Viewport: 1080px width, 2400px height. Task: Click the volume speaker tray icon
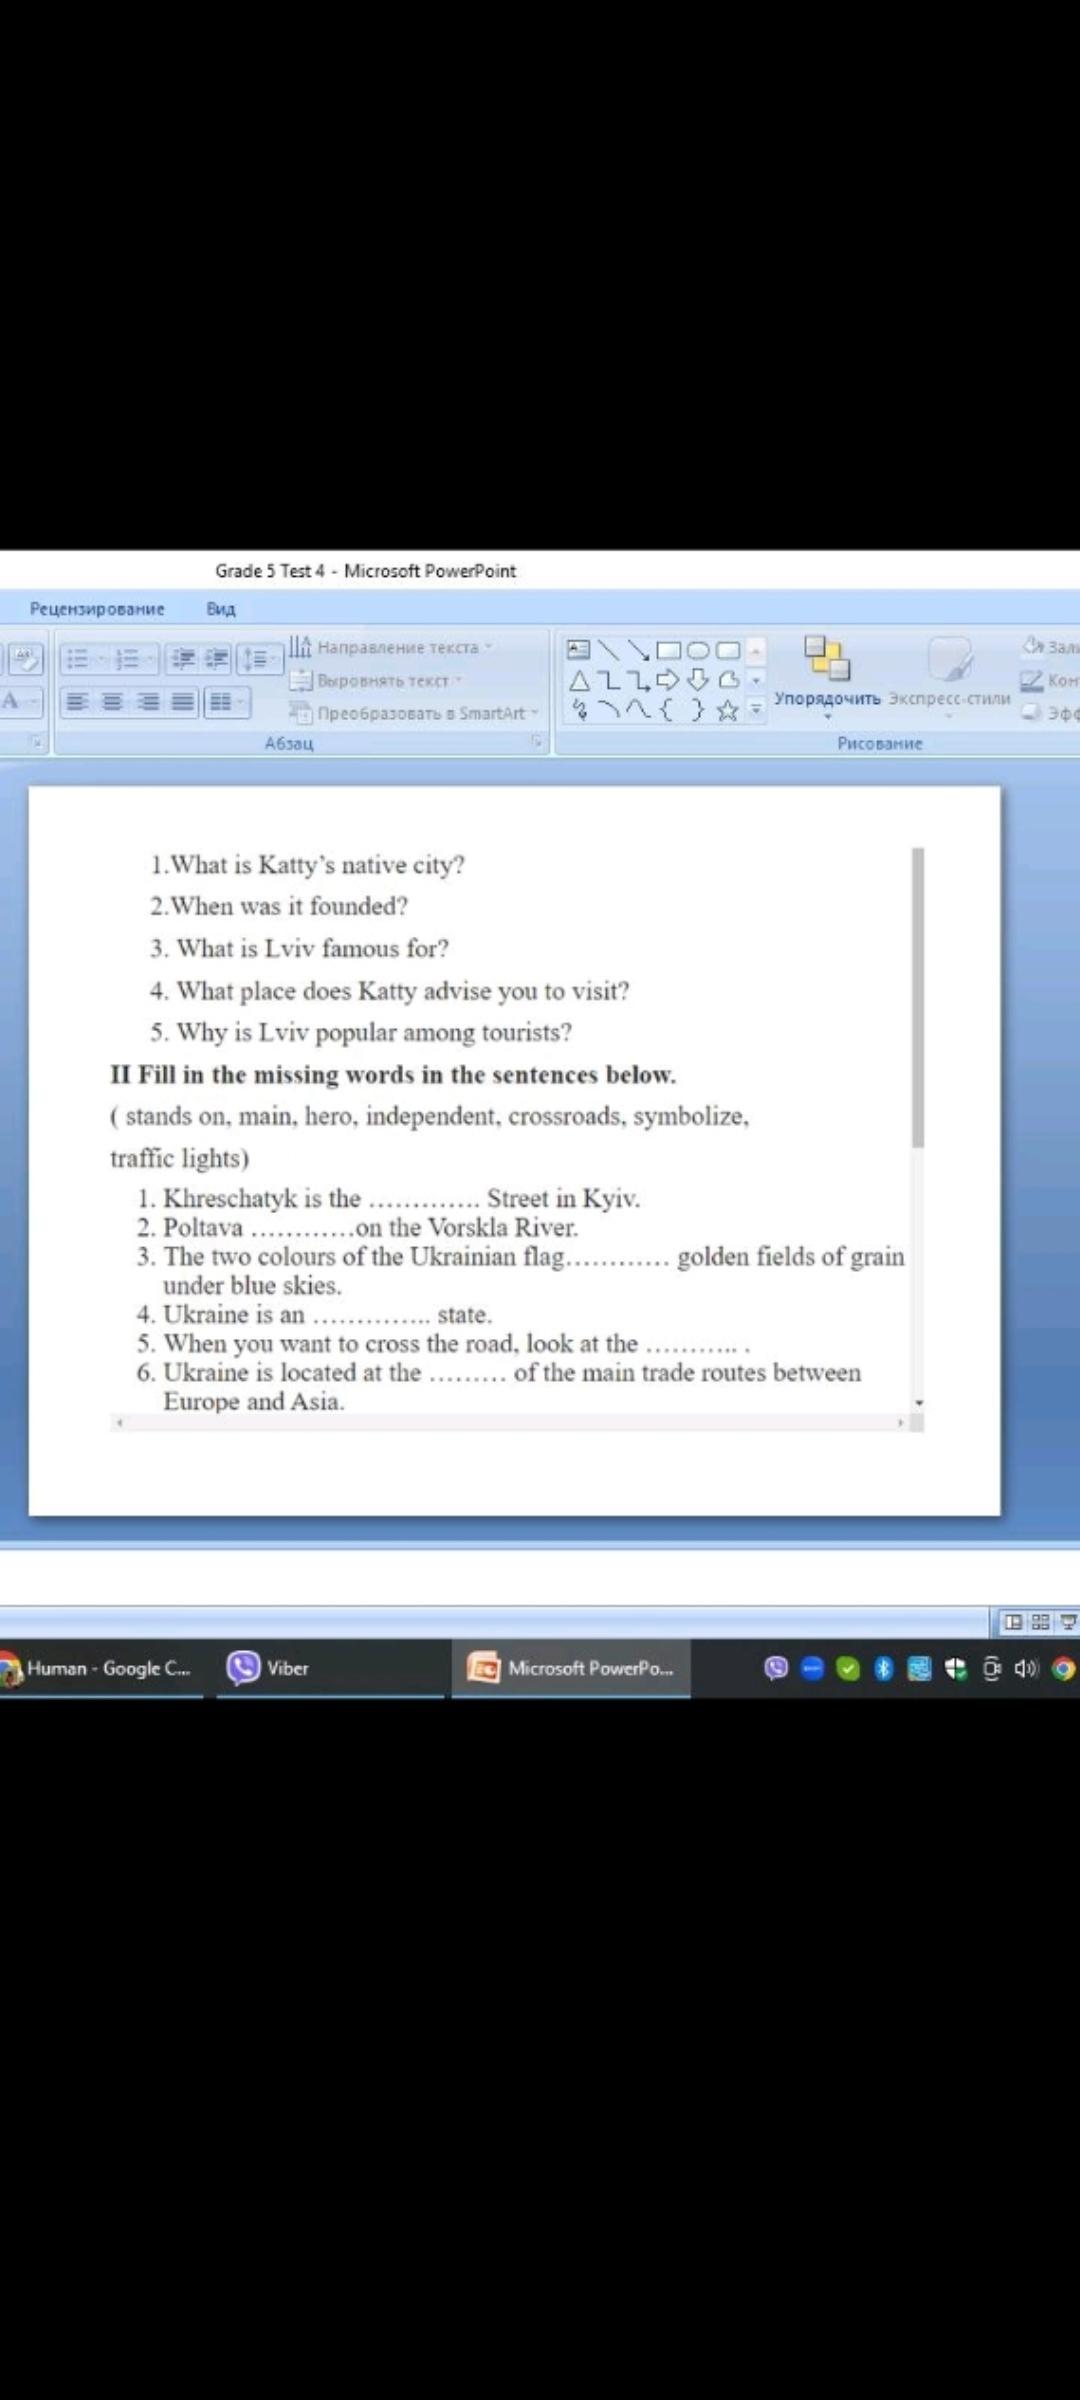point(1027,1668)
